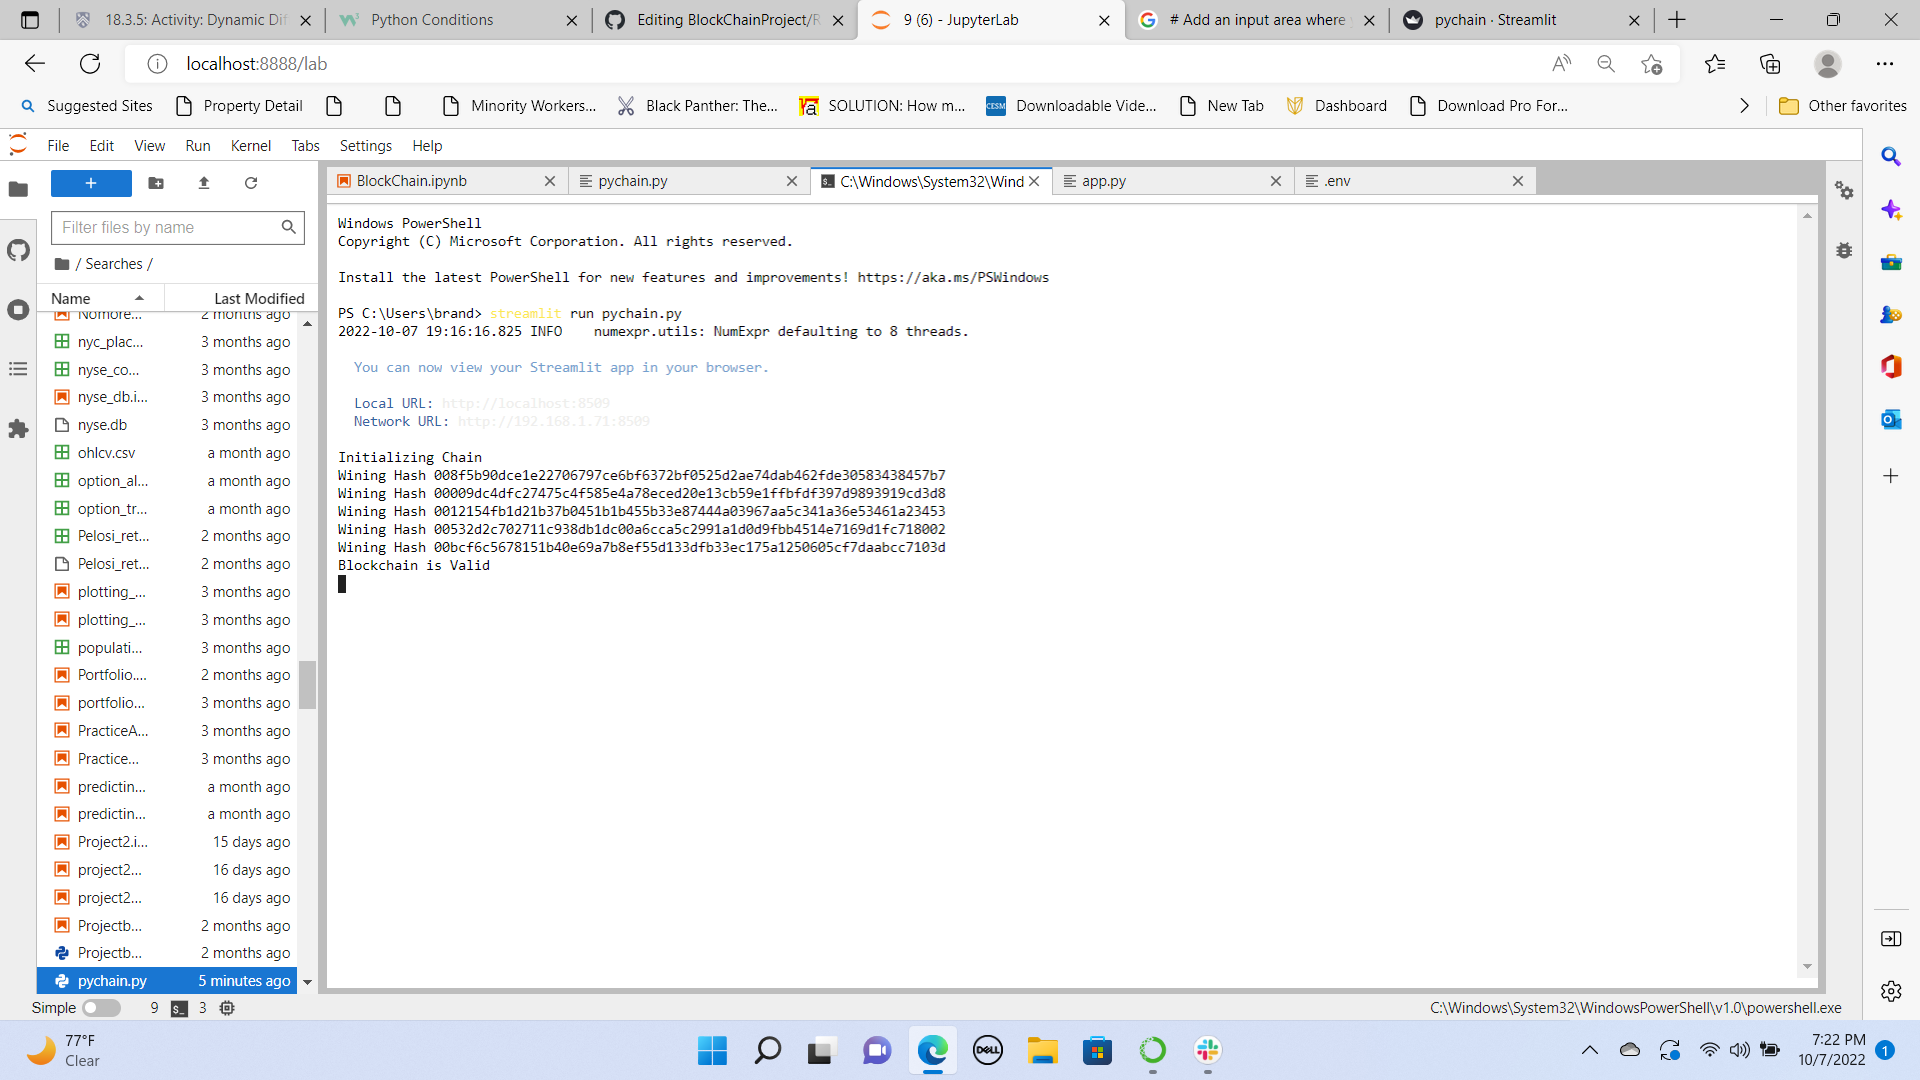Click the file browser scrollbar thumb
The width and height of the screenshot is (1920, 1080).
click(307, 684)
